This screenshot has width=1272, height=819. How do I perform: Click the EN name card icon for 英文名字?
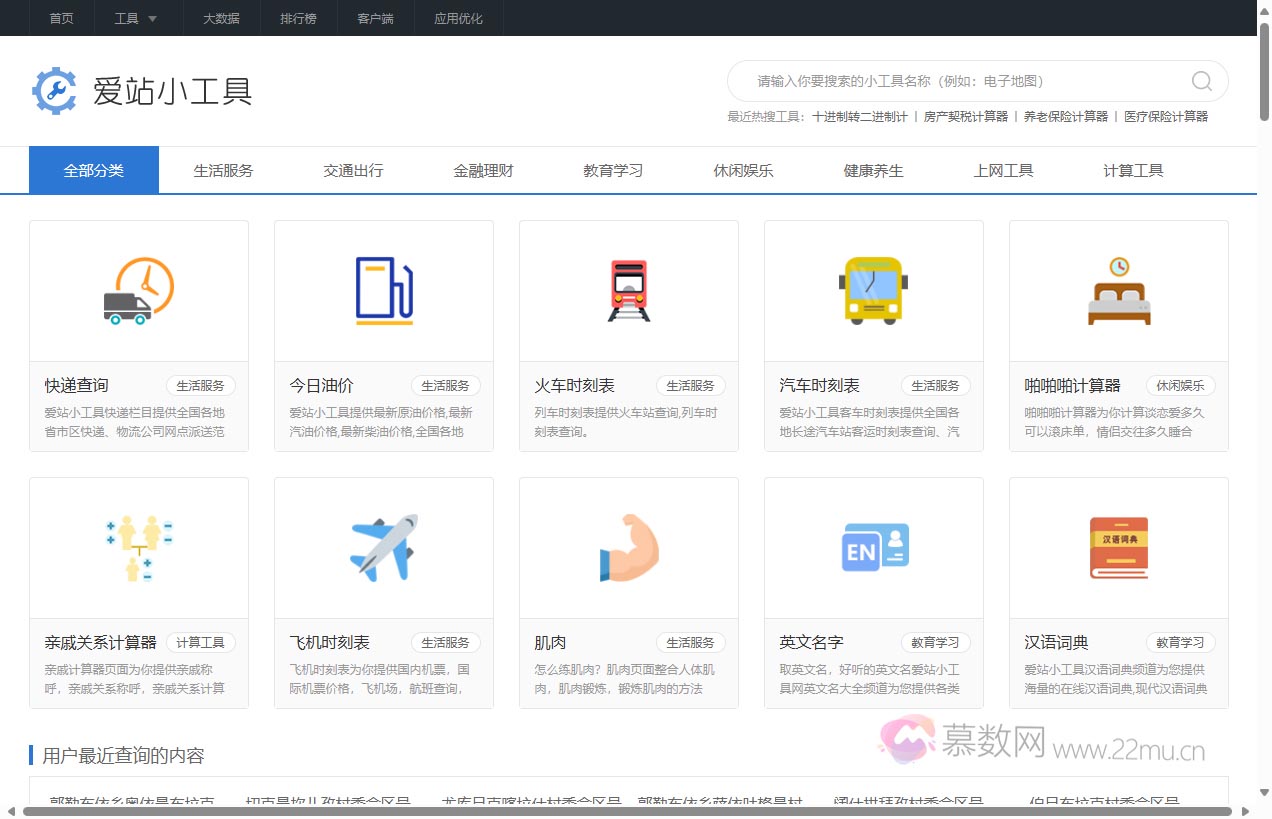point(873,547)
